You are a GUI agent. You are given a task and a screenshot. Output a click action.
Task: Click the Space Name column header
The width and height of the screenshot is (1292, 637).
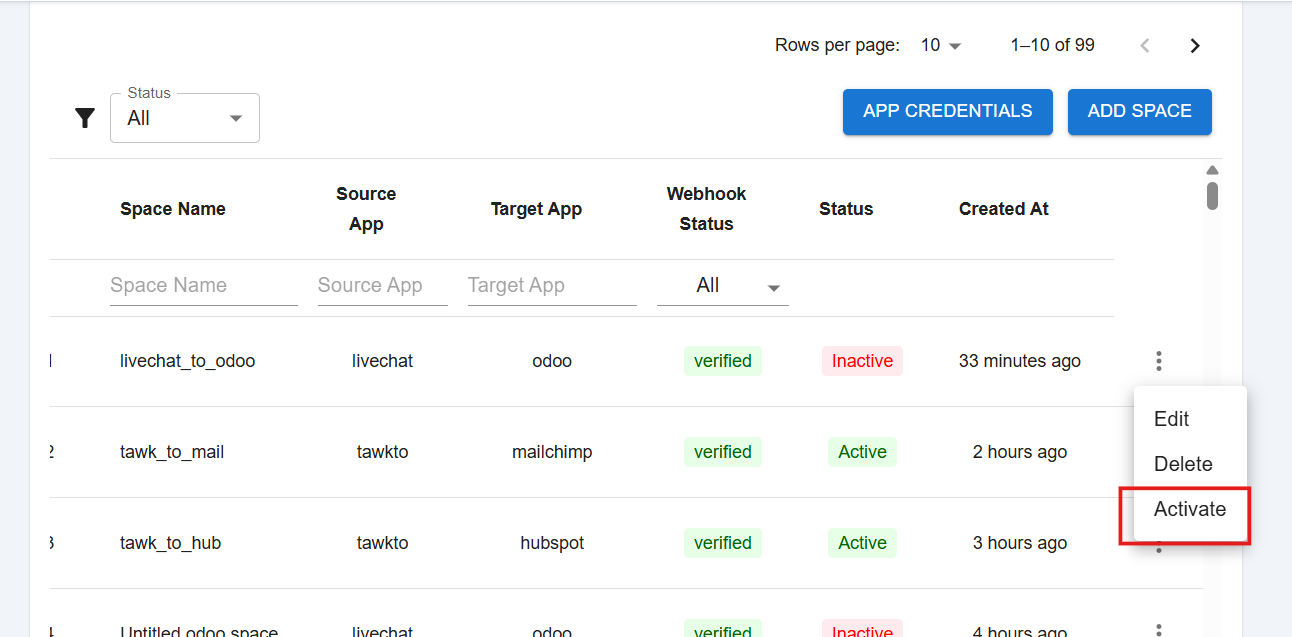point(173,209)
